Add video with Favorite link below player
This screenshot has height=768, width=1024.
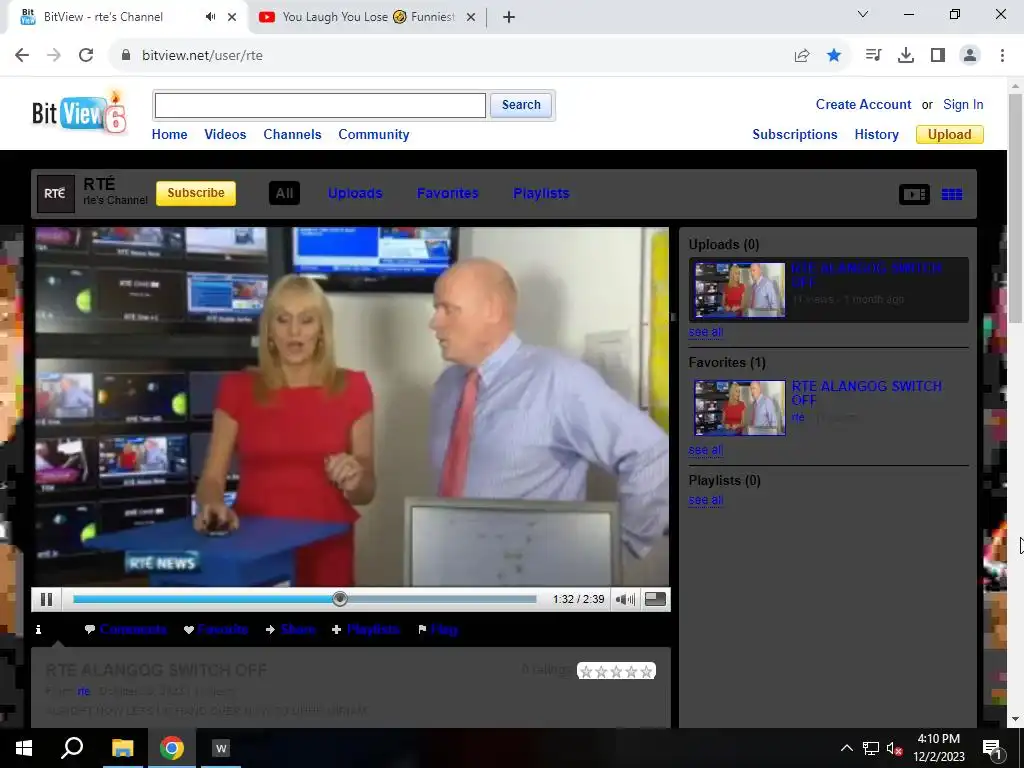tap(223, 630)
